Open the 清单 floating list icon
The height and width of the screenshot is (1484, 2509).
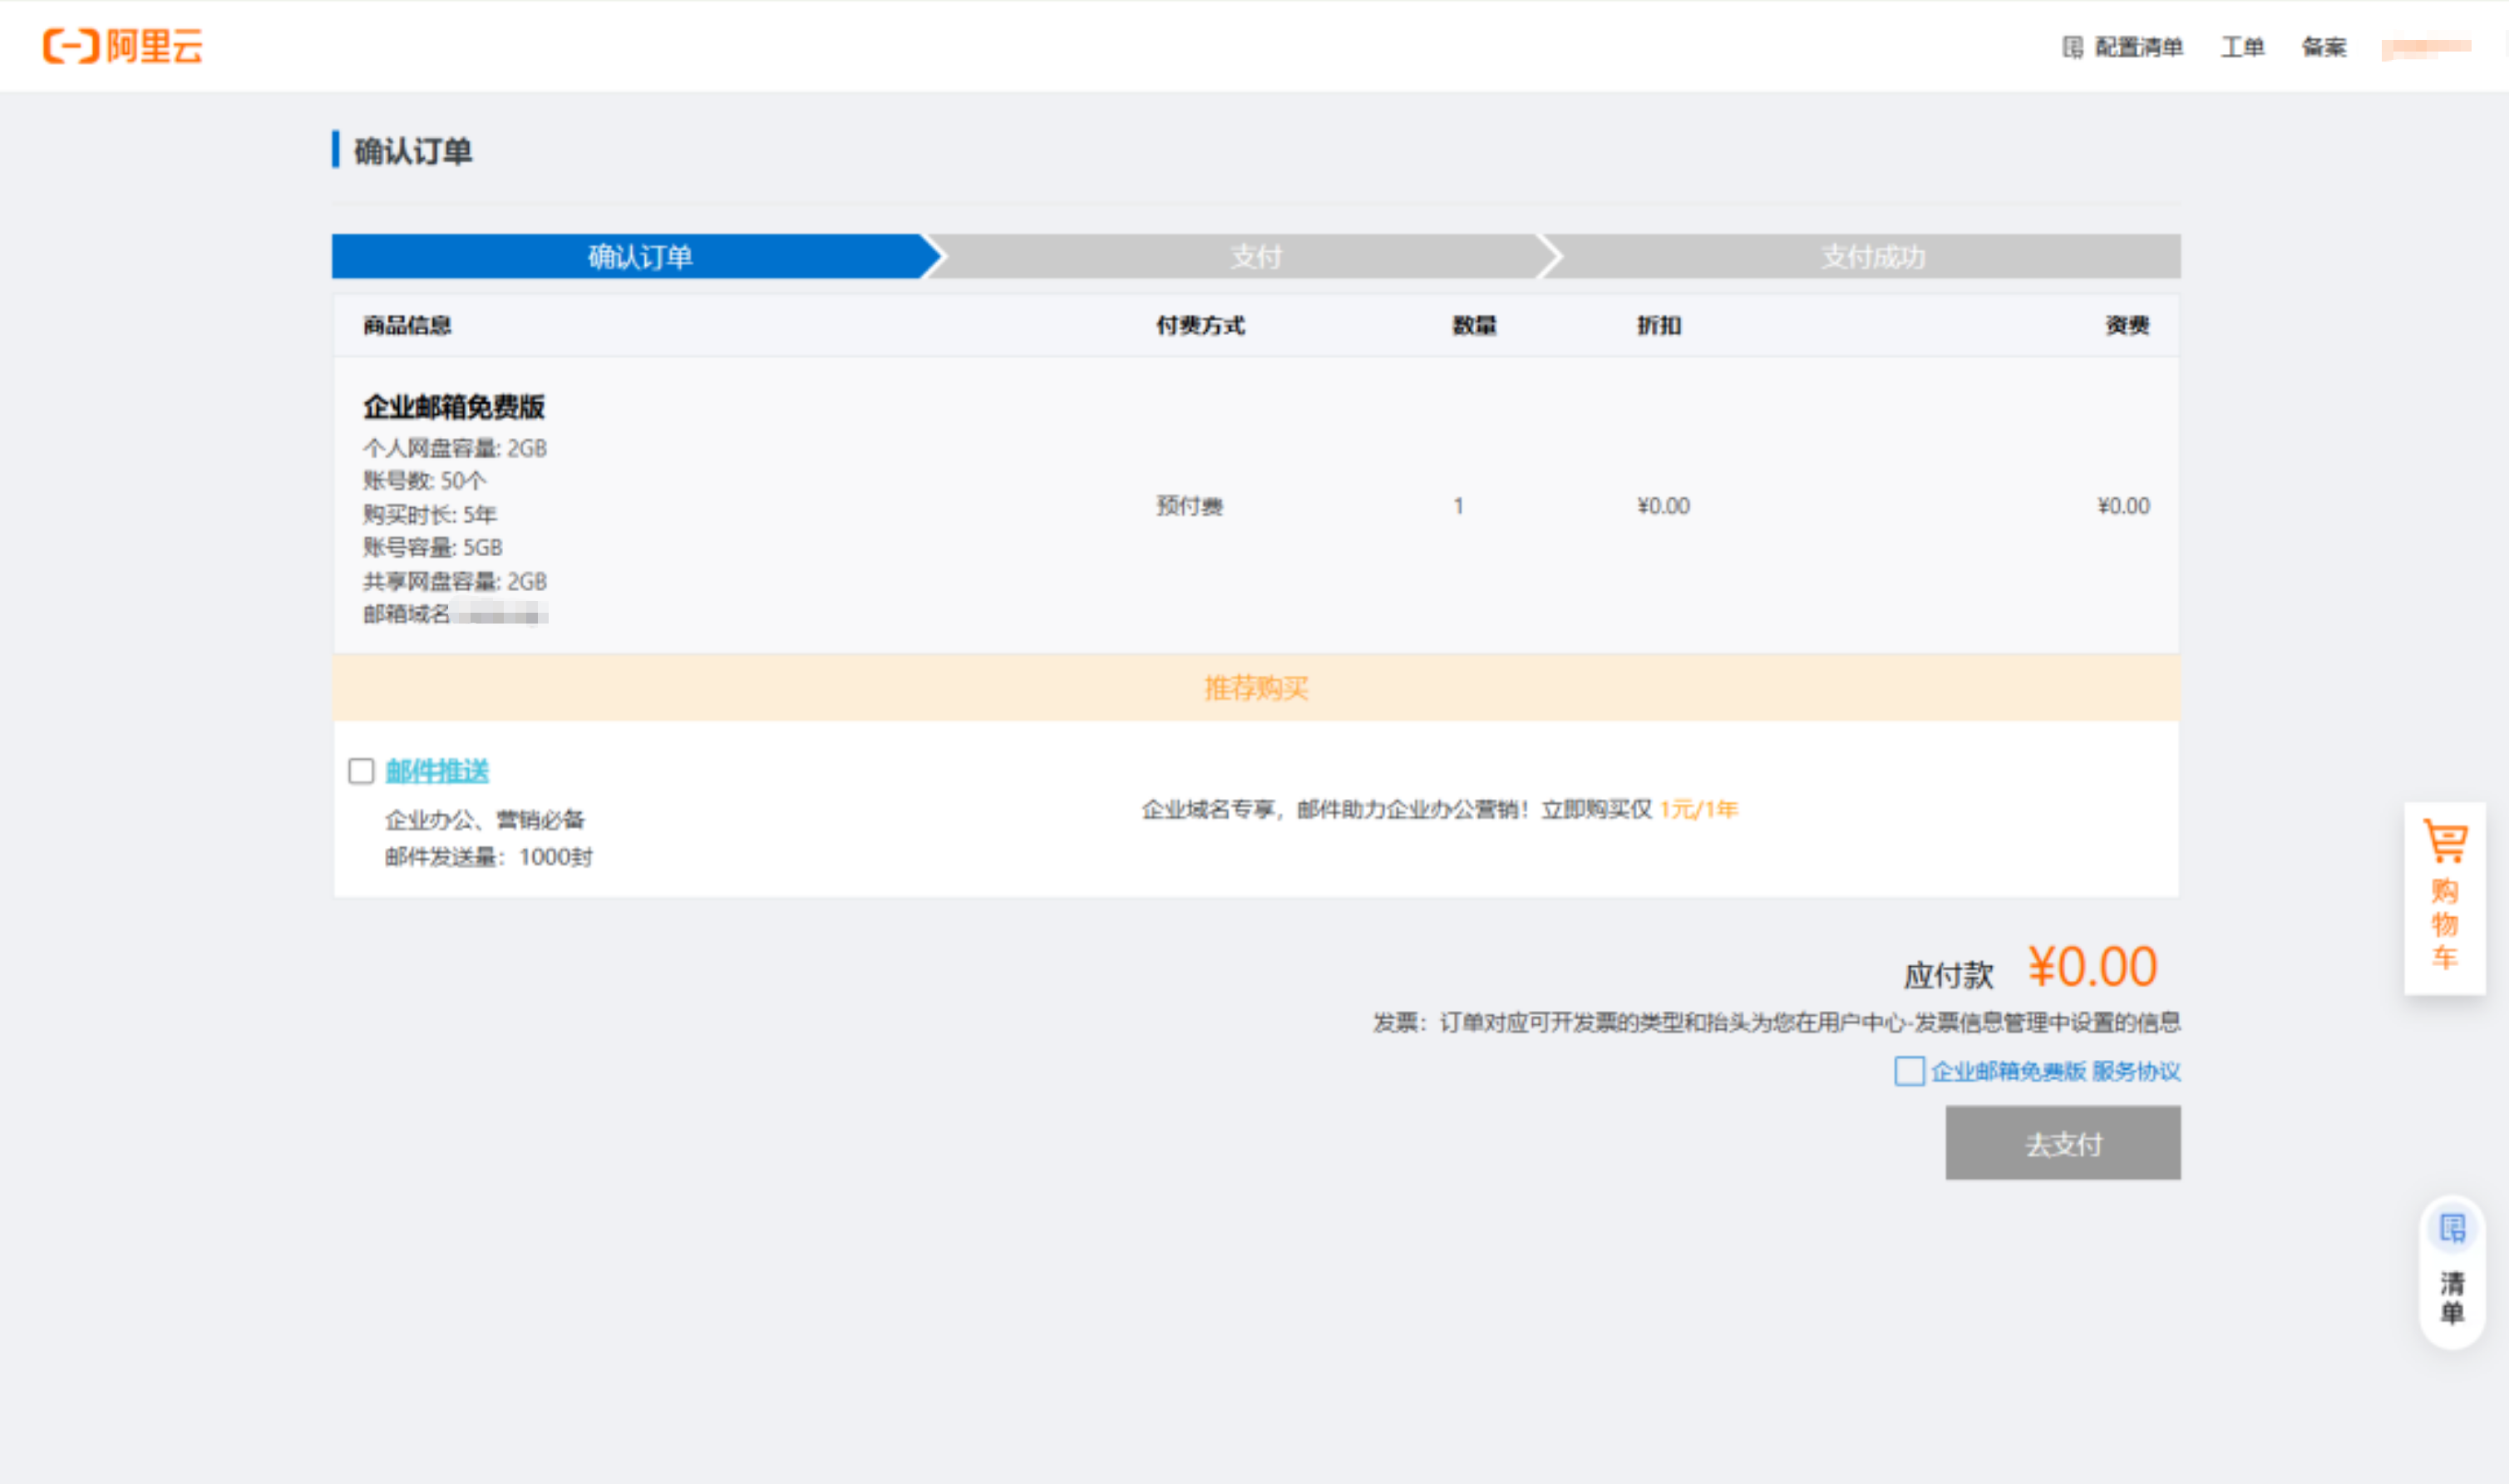pos(2452,1228)
